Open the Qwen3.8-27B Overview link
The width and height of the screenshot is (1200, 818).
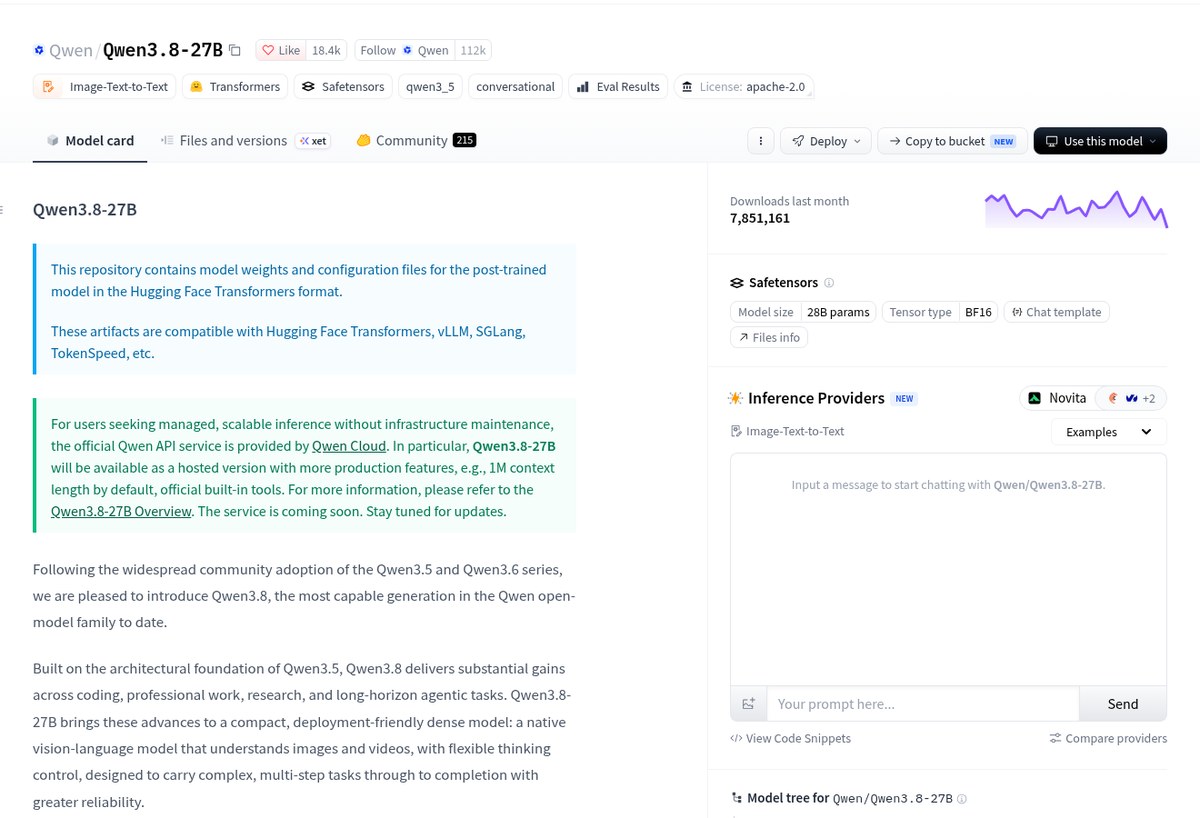(121, 511)
